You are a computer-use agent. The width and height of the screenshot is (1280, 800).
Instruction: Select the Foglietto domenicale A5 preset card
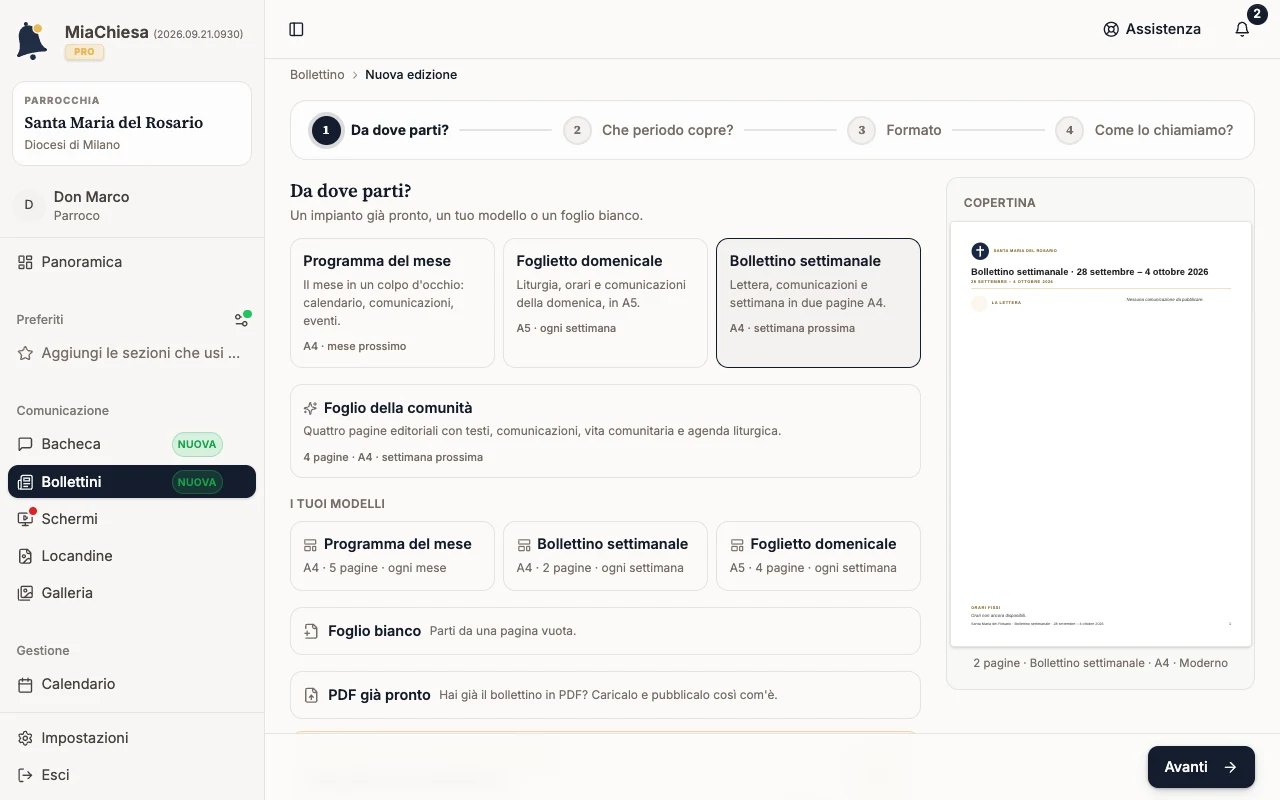[605, 303]
